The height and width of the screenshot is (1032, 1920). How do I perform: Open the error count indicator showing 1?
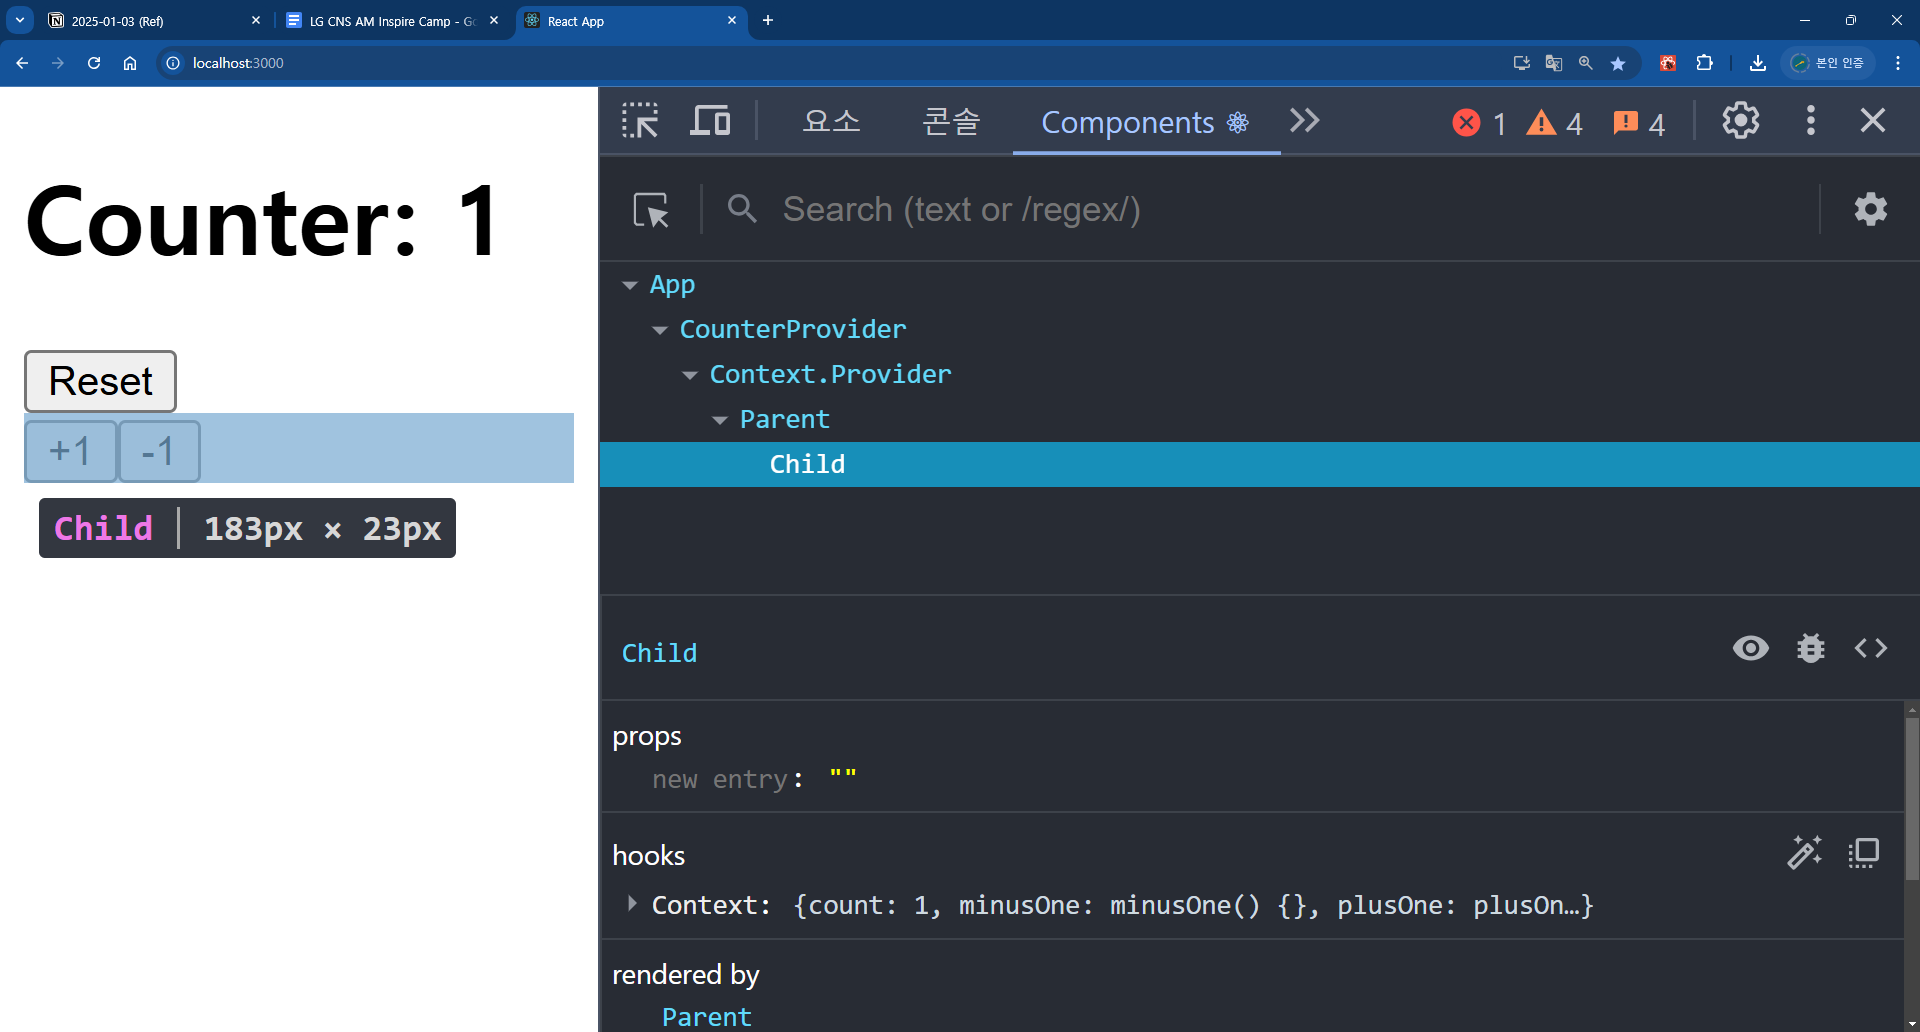click(1479, 123)
